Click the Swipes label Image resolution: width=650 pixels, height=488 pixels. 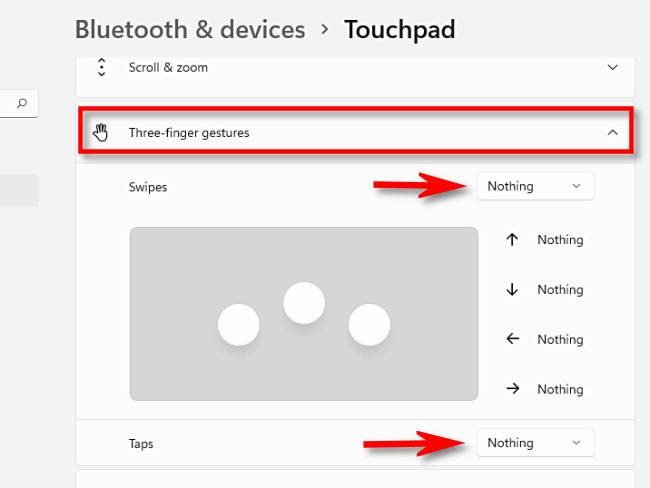pos(148,186)
